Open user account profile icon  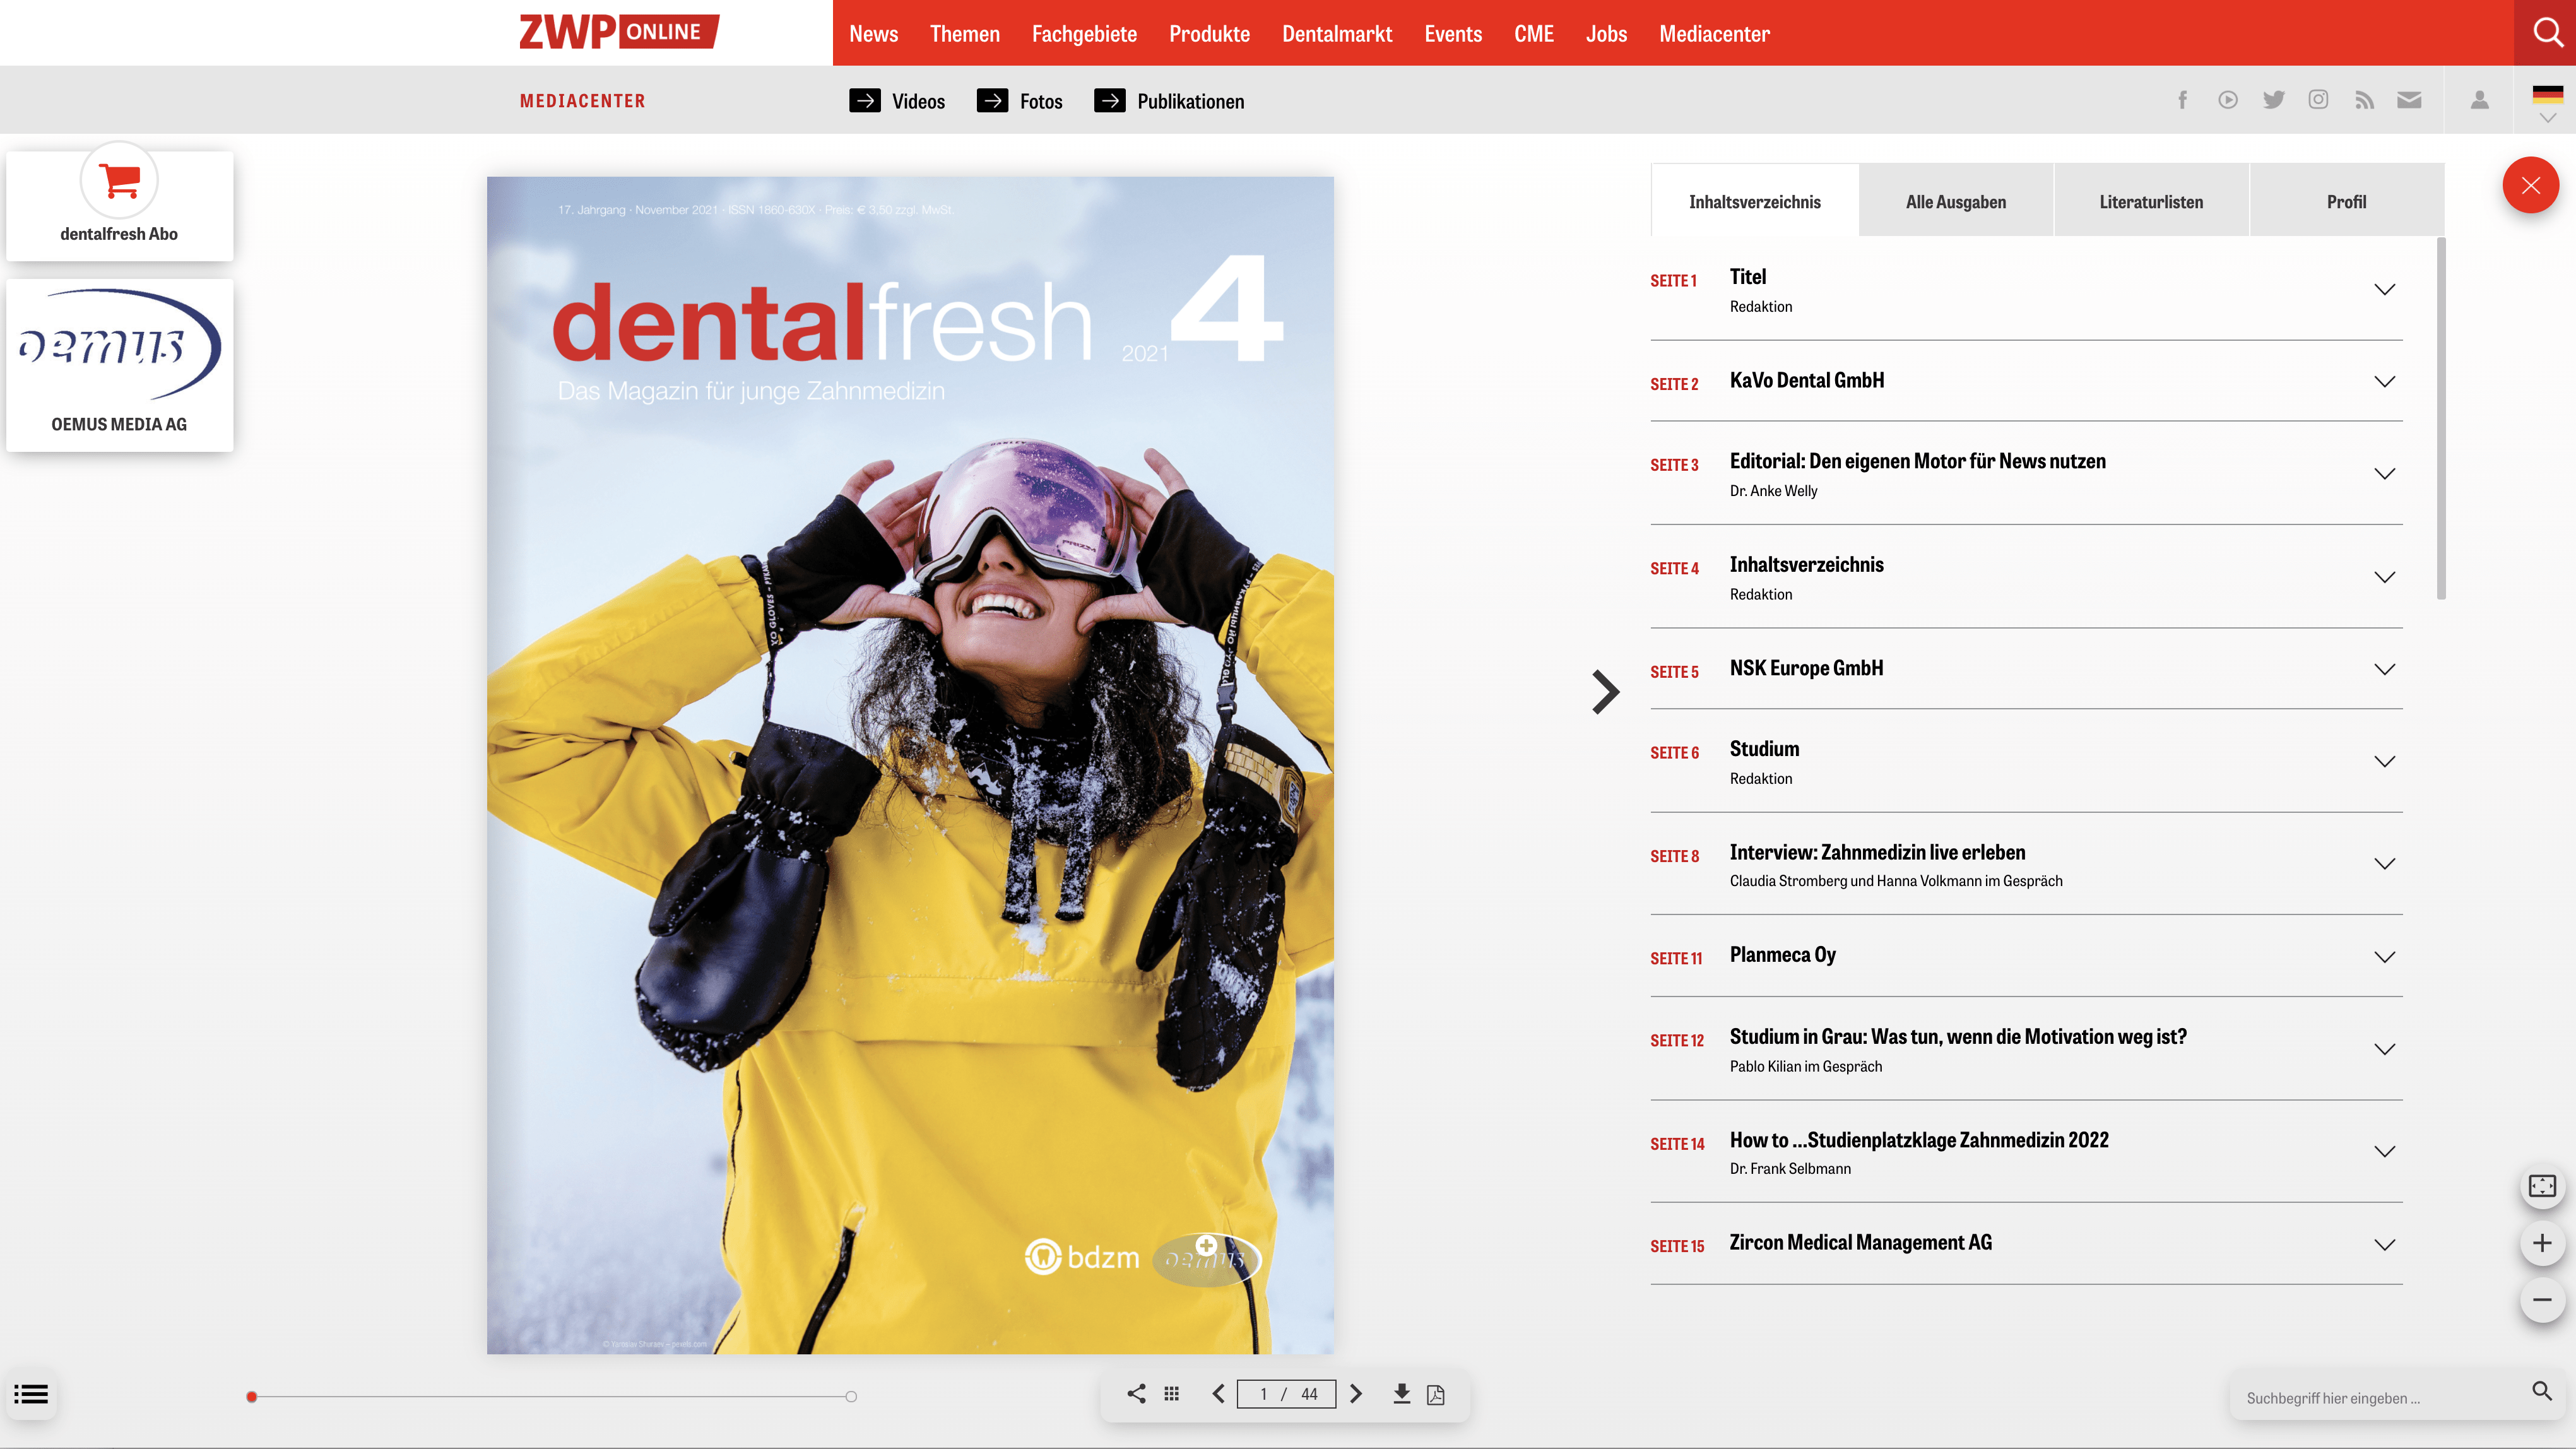(2479, 100)
